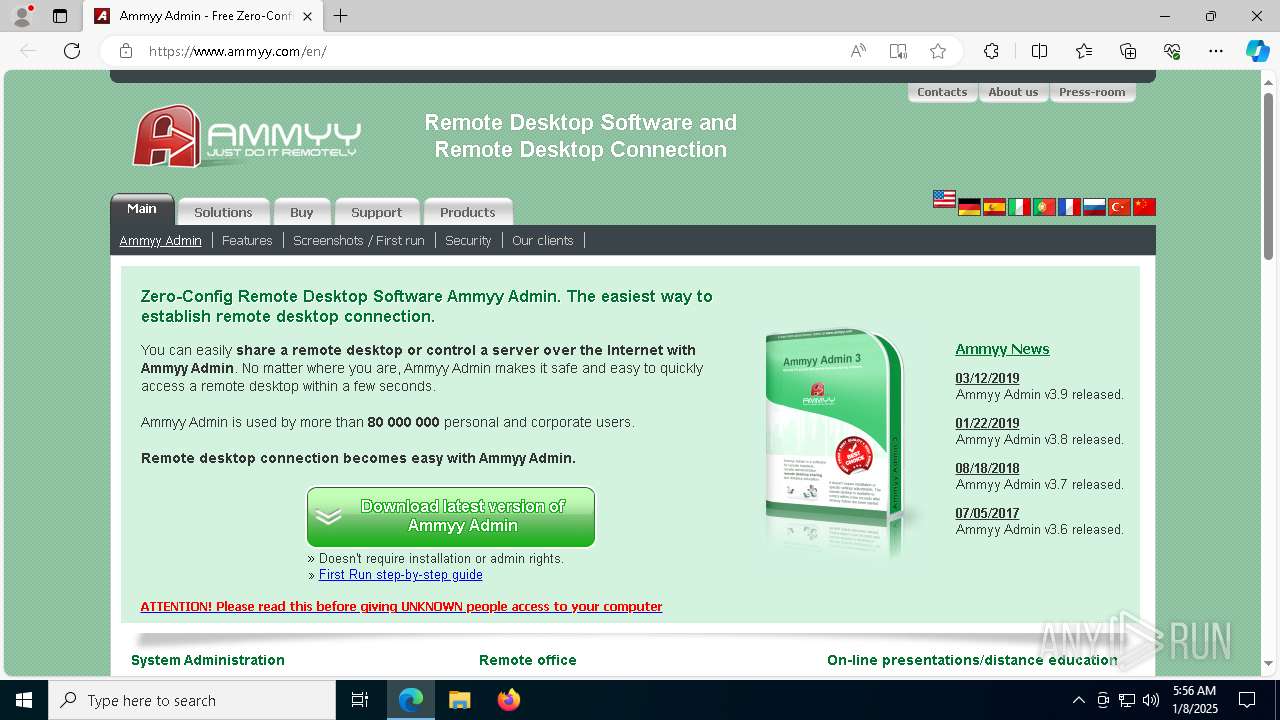The width and height of the screenshot is (1280, 720).
Task: Select Features submenu item
Action: point(247,240)
